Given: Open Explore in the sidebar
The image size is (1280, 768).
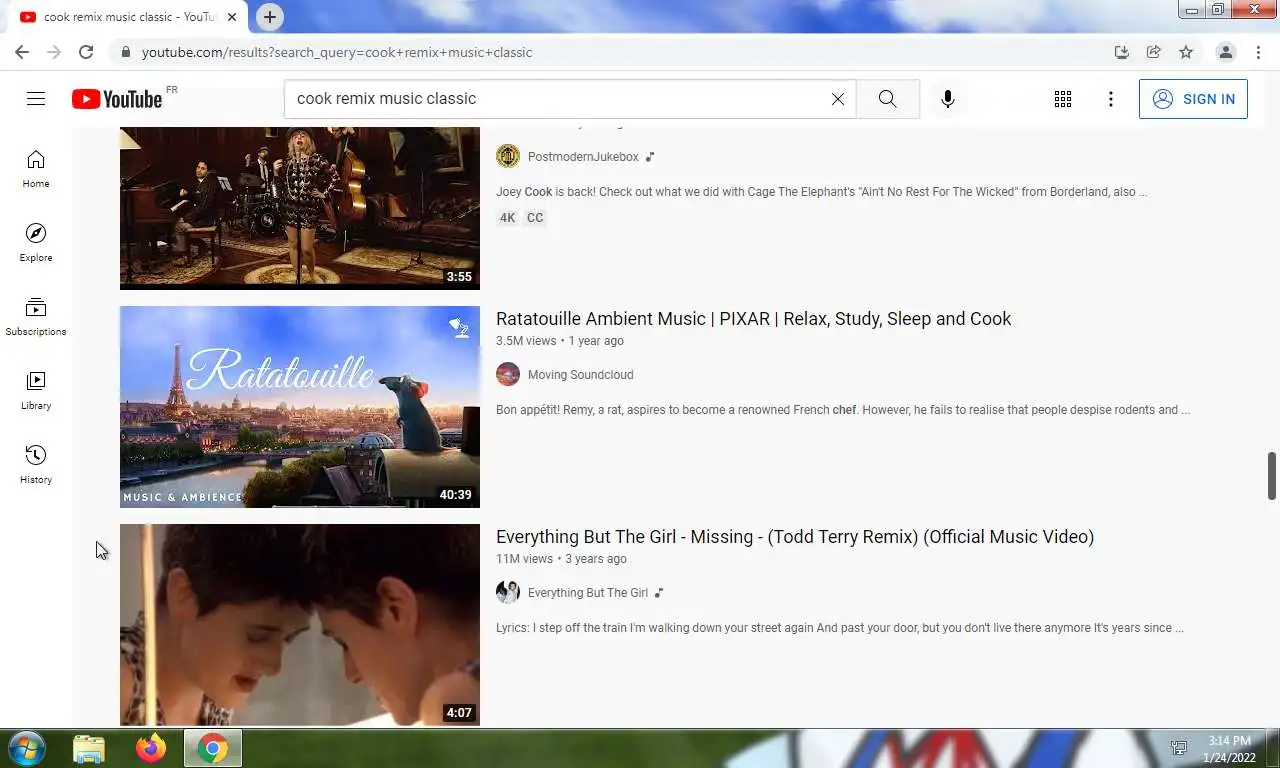Looking at the screenshot, I should (x=36, y=243).
